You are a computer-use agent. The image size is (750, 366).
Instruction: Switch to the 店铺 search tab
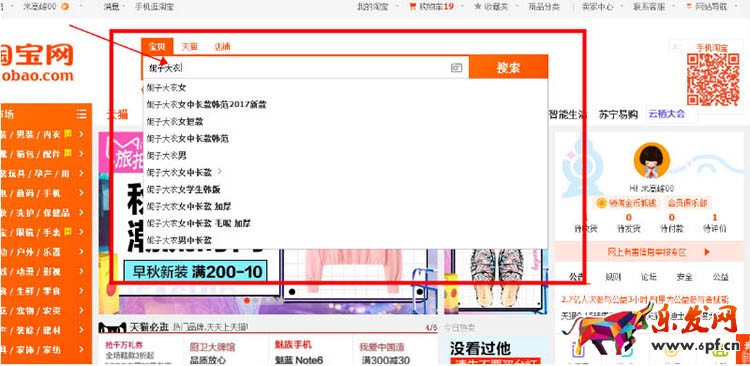coord(222,46)
